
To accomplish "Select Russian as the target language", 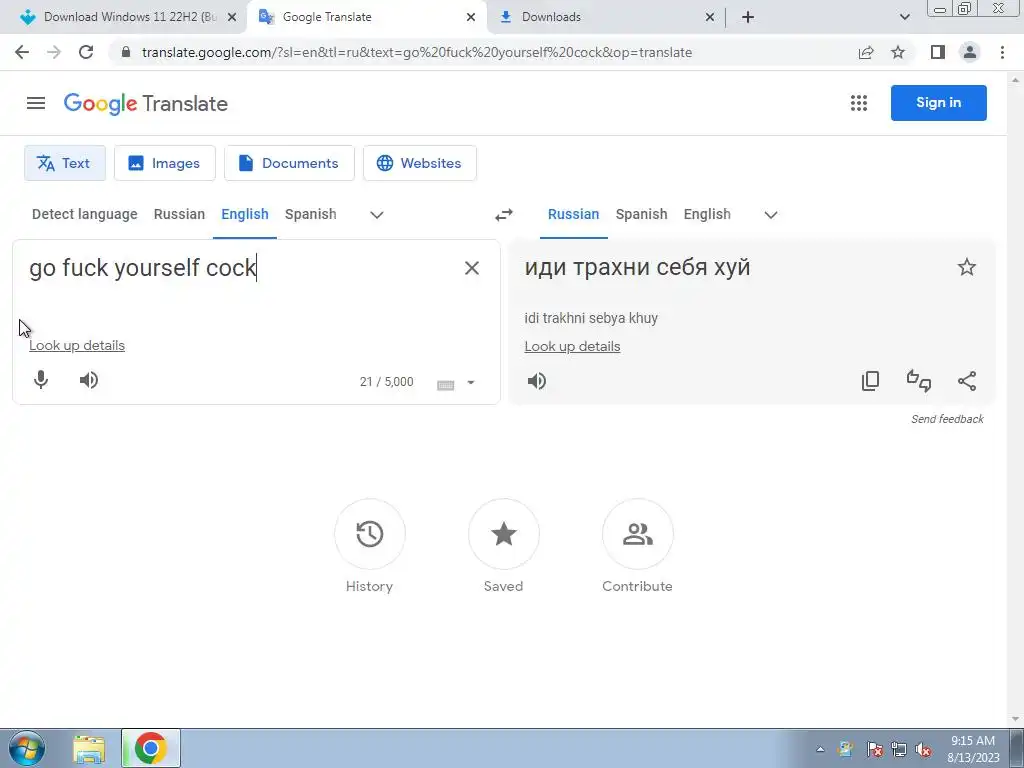I will click(573, 214).
